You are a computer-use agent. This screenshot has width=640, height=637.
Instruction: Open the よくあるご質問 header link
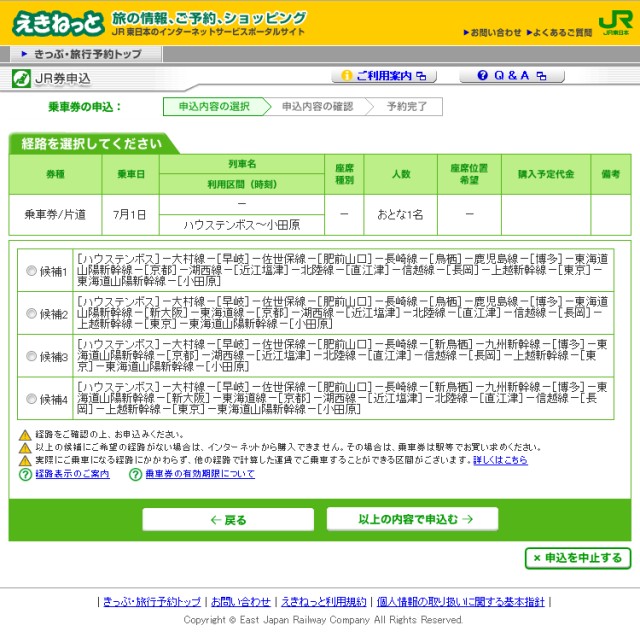click(559, 33)
